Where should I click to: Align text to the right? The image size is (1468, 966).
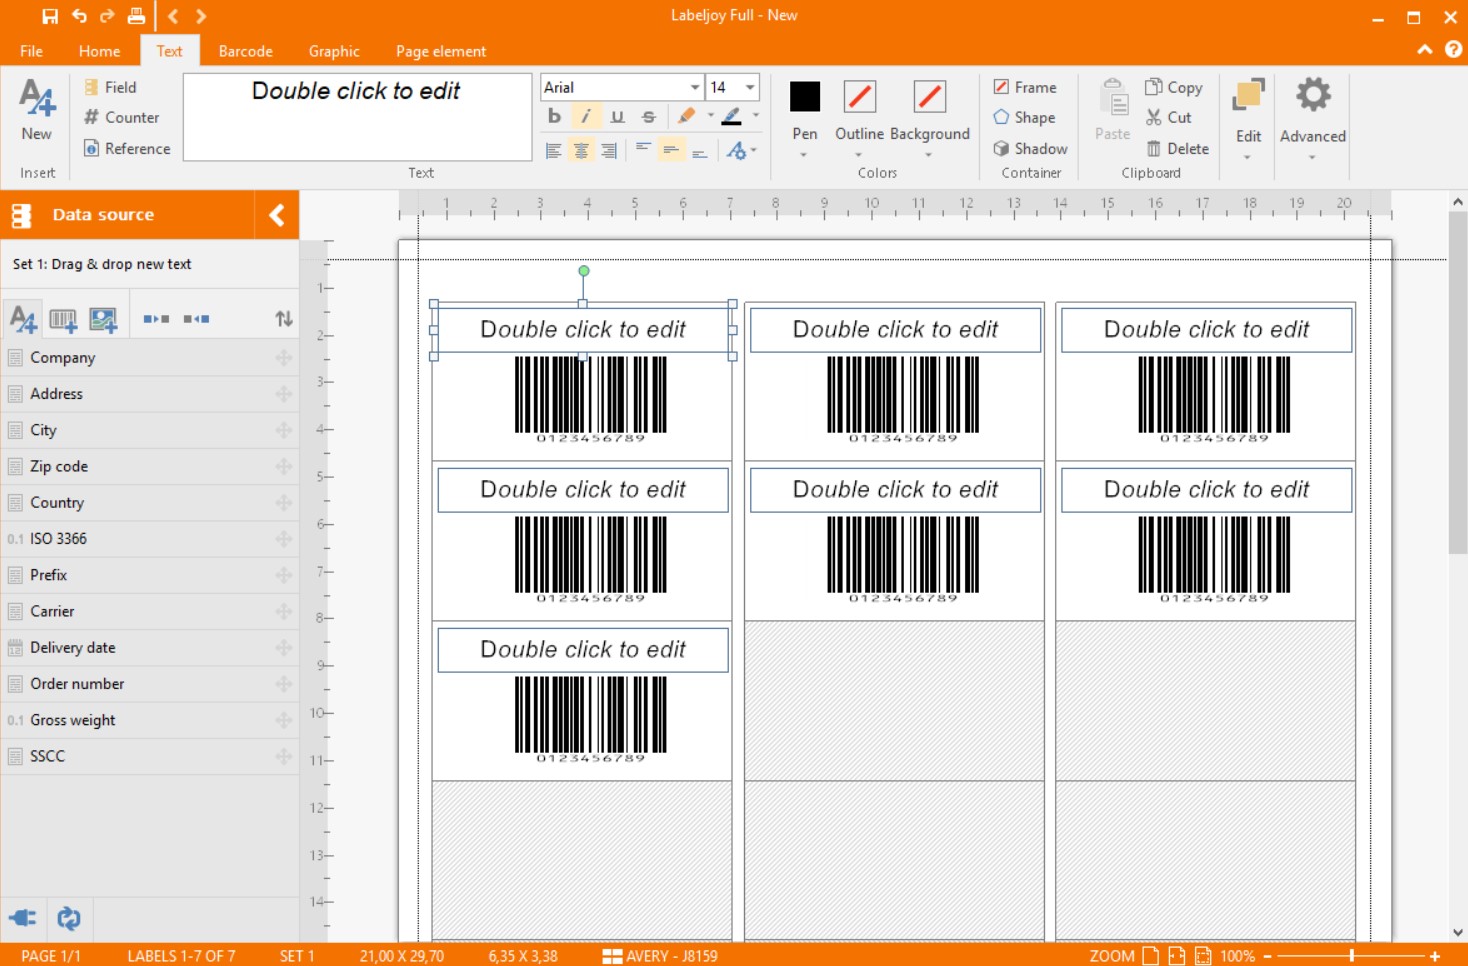(x=609, y=151)
